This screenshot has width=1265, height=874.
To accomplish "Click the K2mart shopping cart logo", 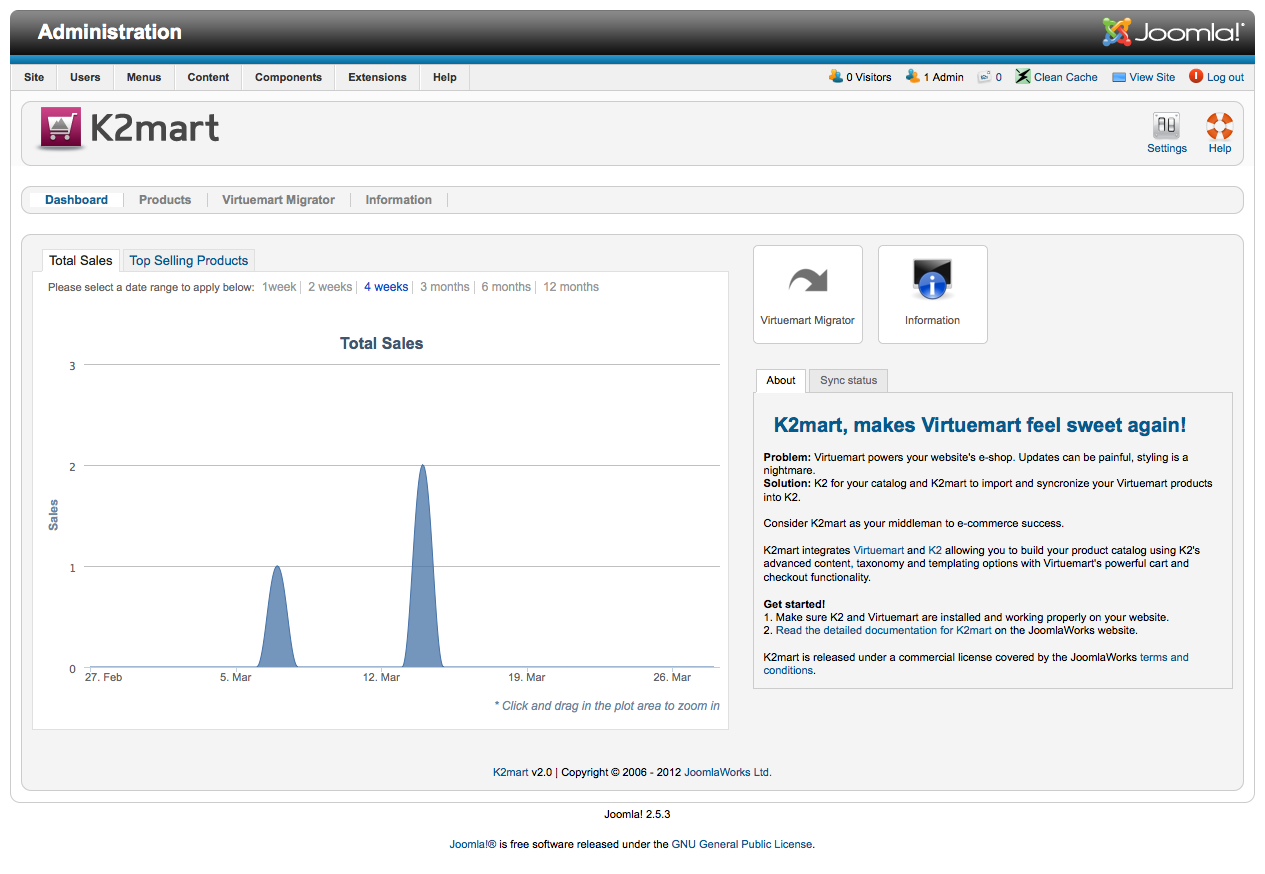I will (x=61, y=129).
